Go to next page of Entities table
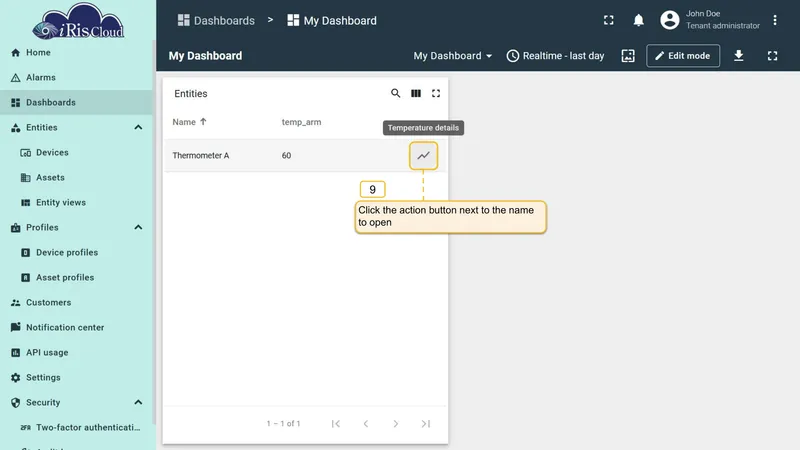This screenshot has height=450, width=800. (395, 423)
